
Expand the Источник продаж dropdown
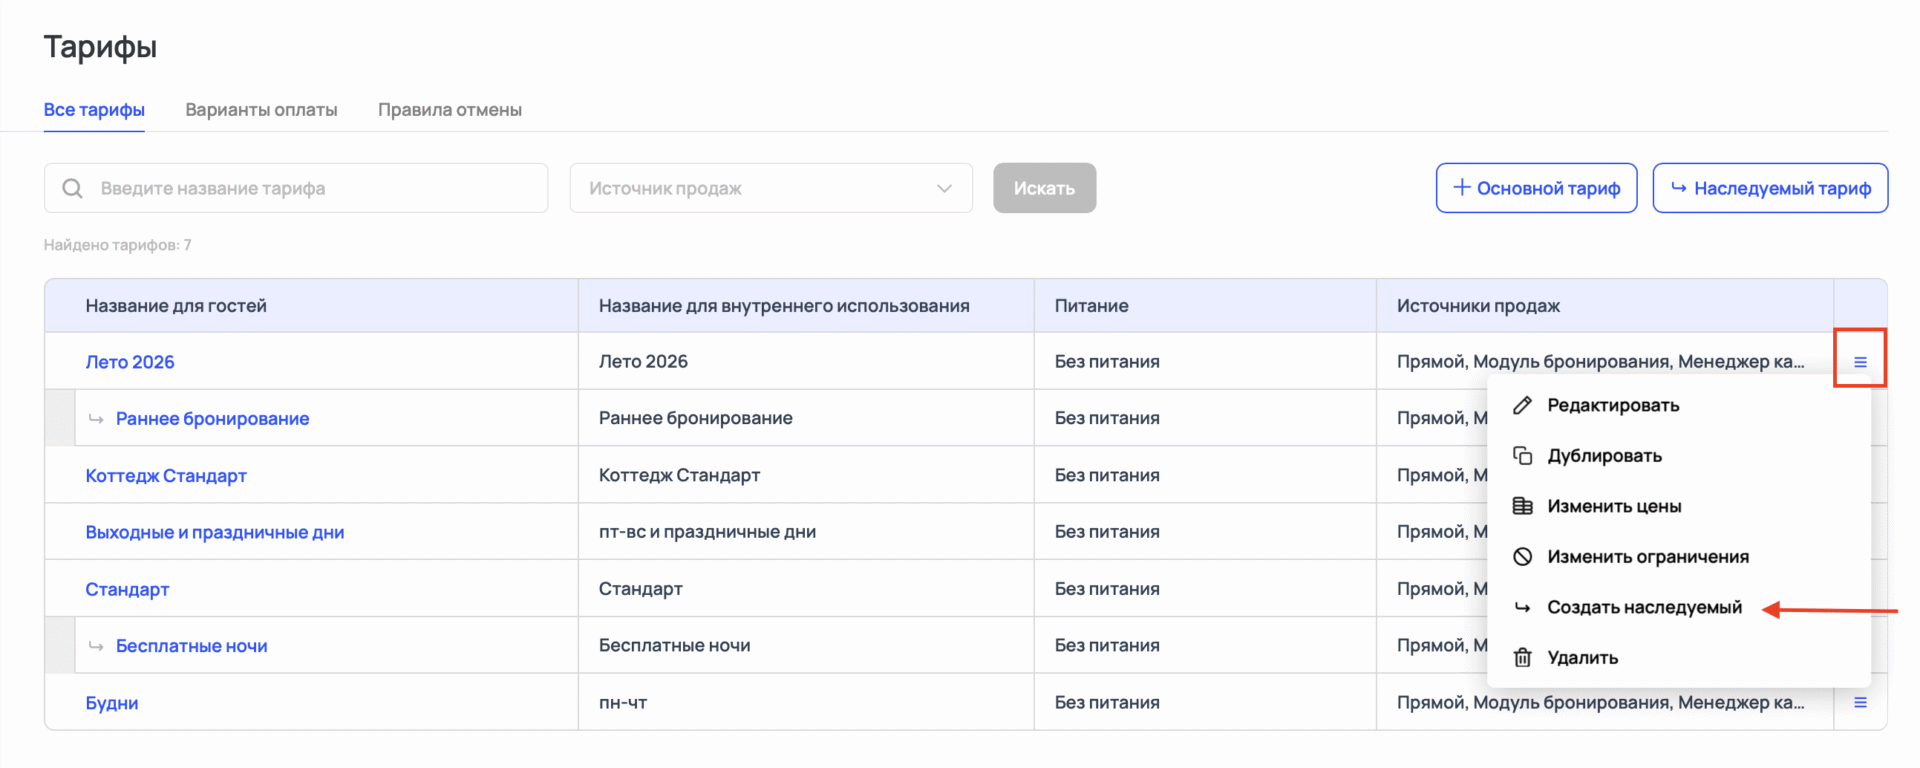pos(770,188)
